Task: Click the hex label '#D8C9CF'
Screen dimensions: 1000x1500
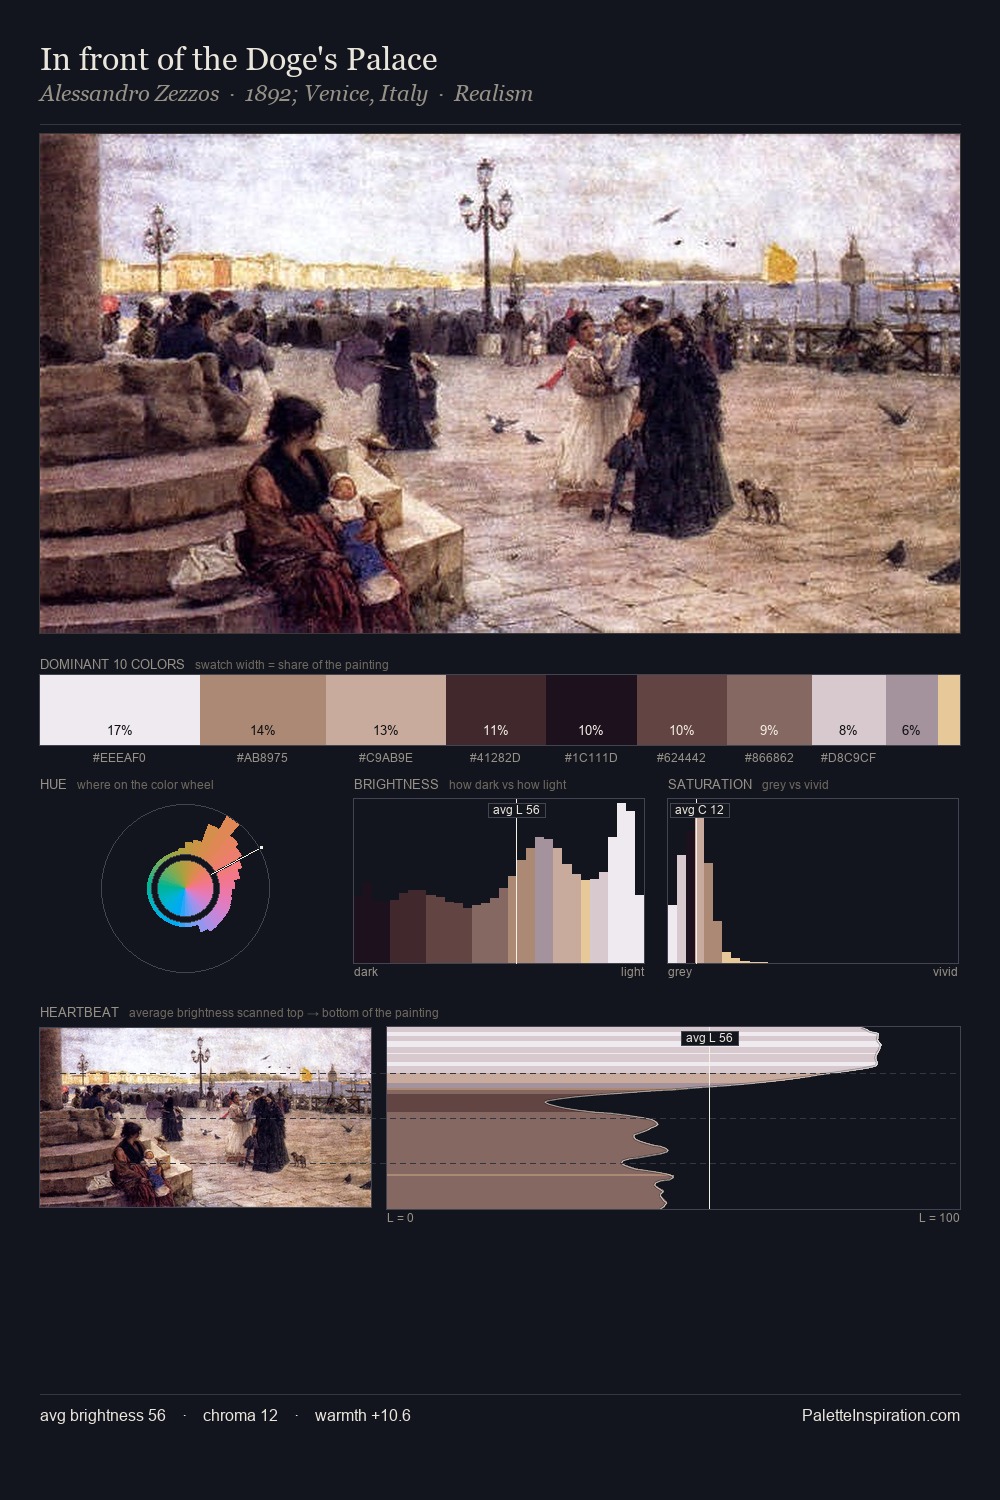Action: point(848,758)
